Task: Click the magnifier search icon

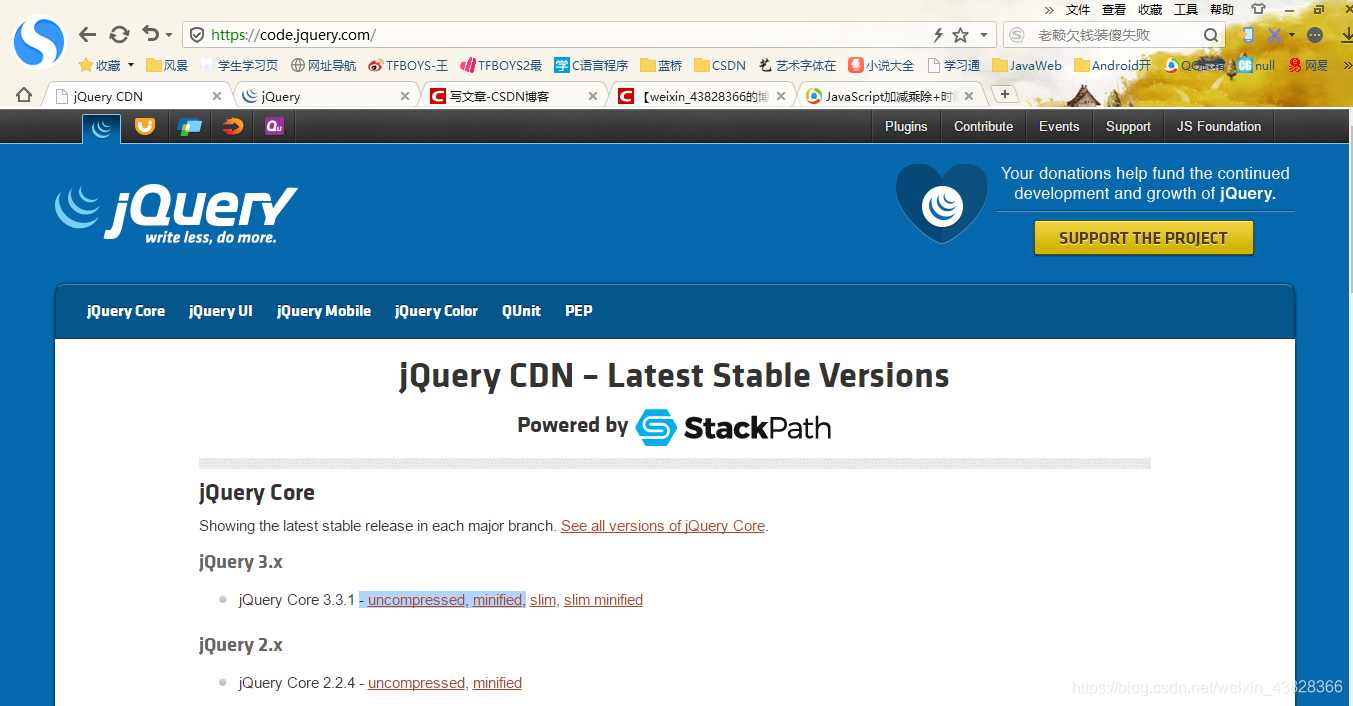Action: coord(1211,35)
